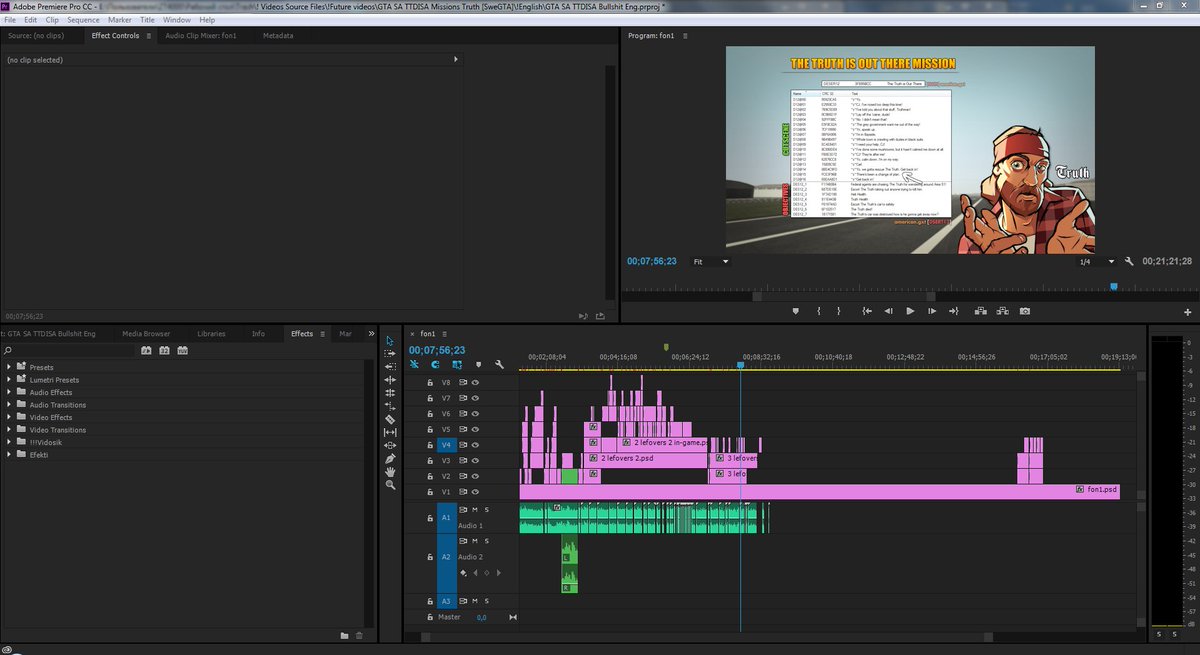Image resolution: width=1200 pixels, height=655 pixels.
Task: Expand the Audio Transitions folder
Action: click(9, 405)
